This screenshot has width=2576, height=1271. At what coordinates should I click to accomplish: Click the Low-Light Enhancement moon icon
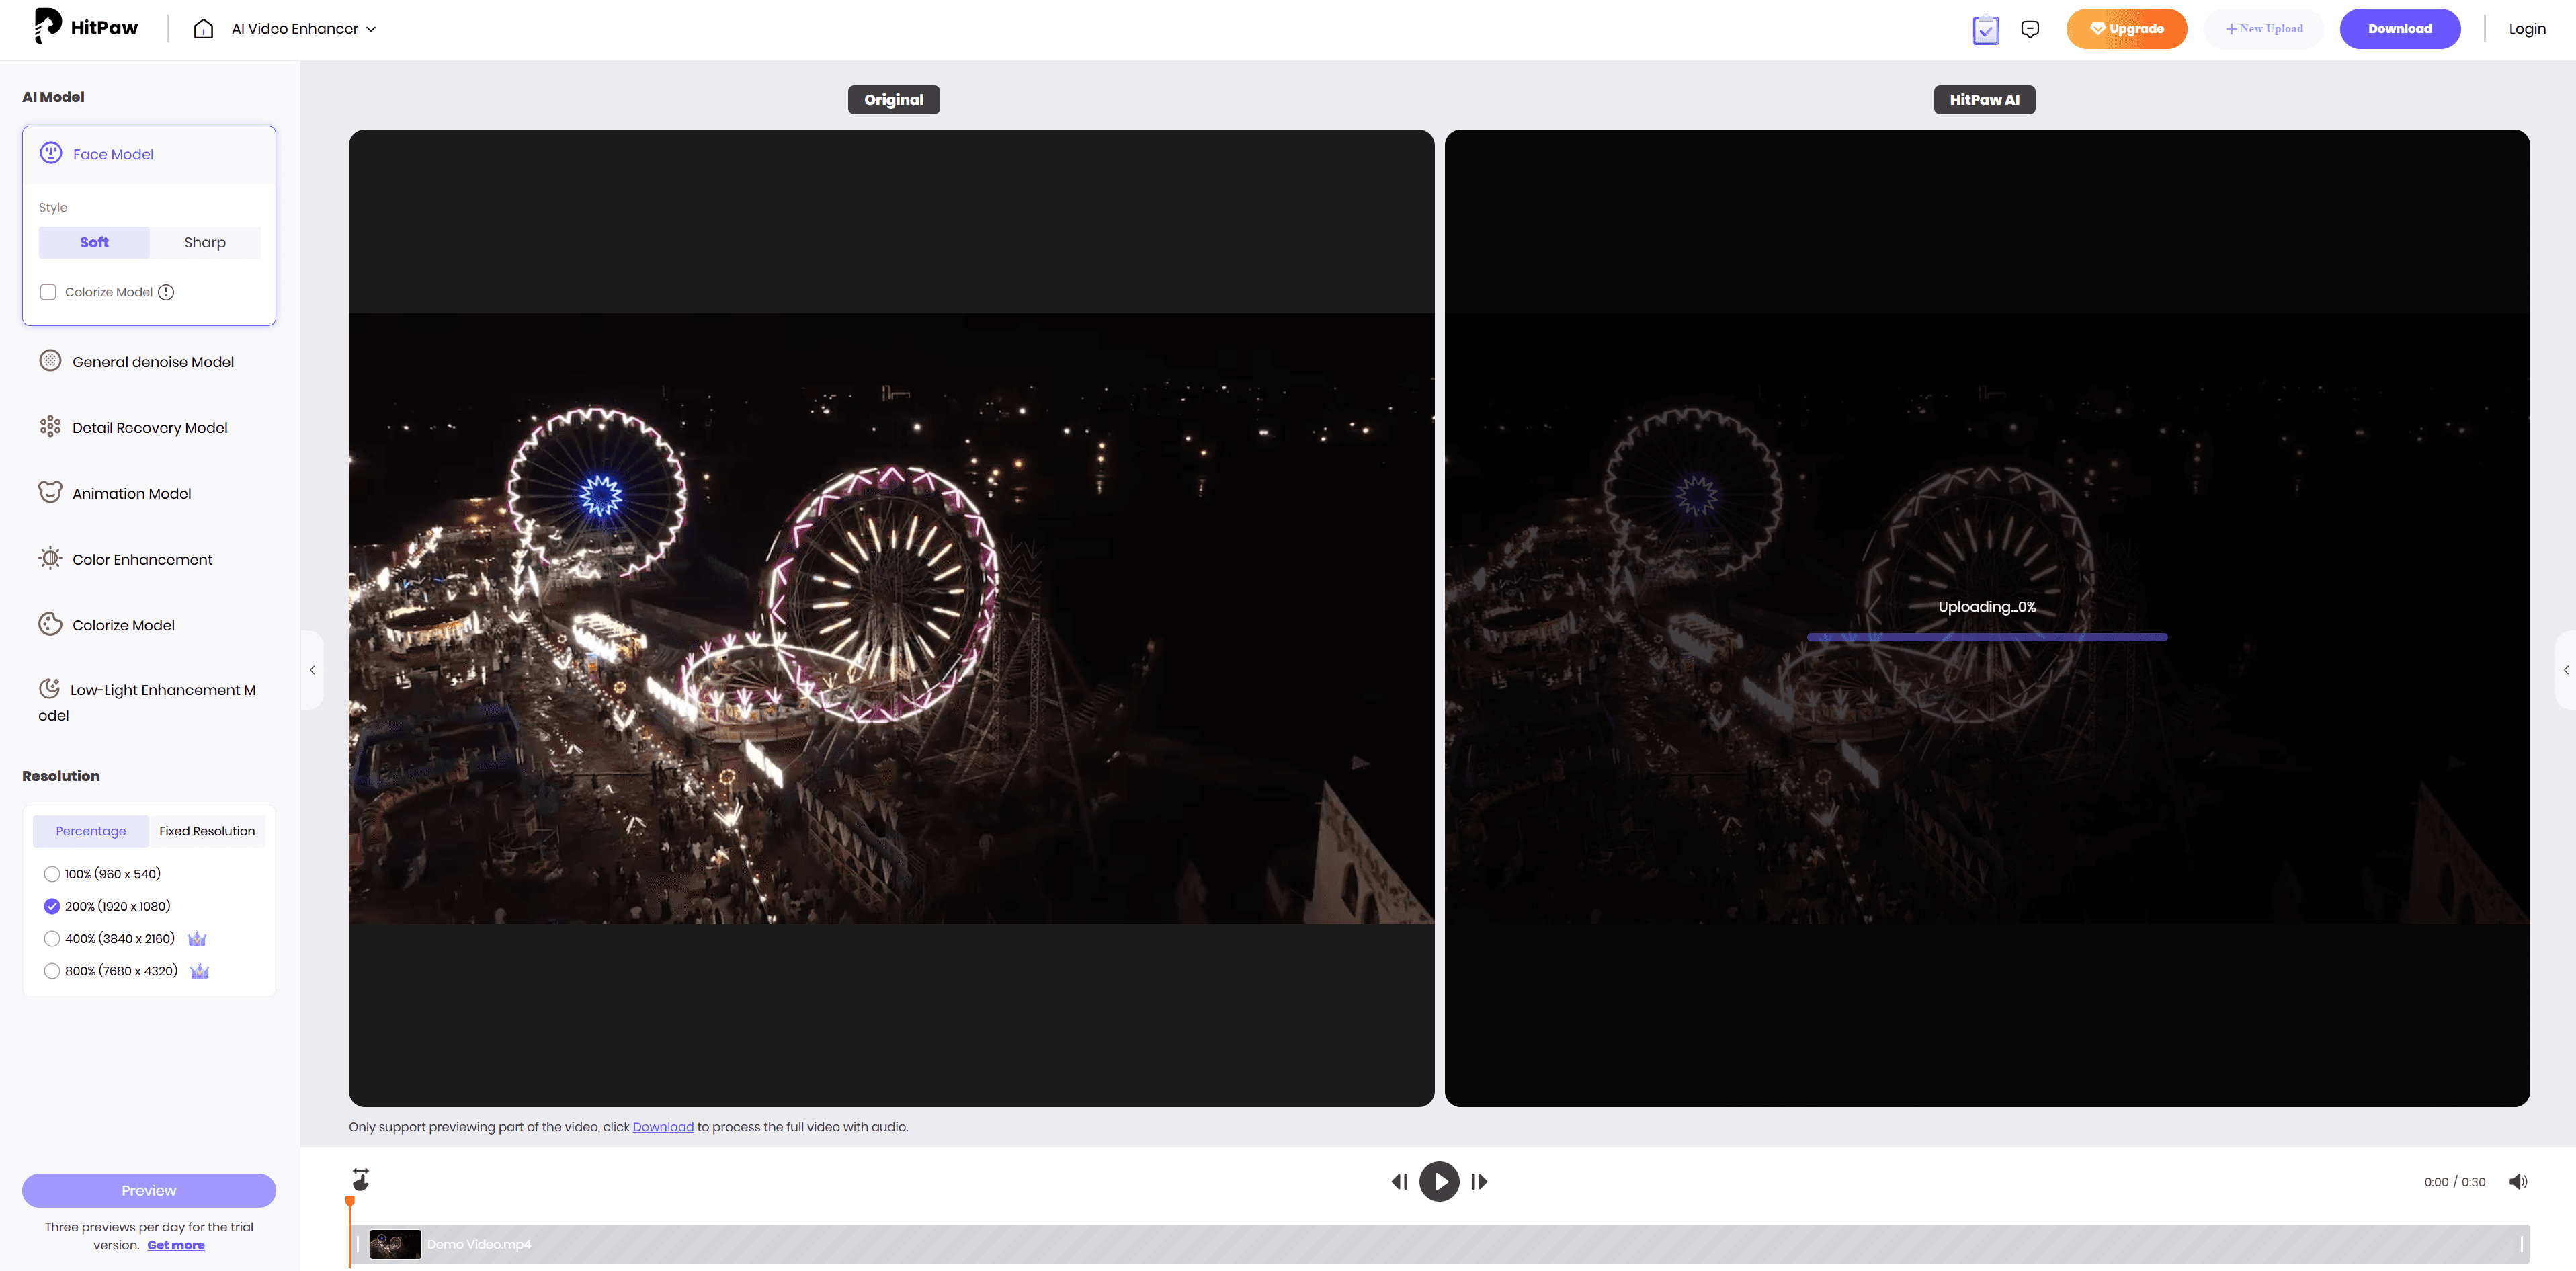coord(49,688)
